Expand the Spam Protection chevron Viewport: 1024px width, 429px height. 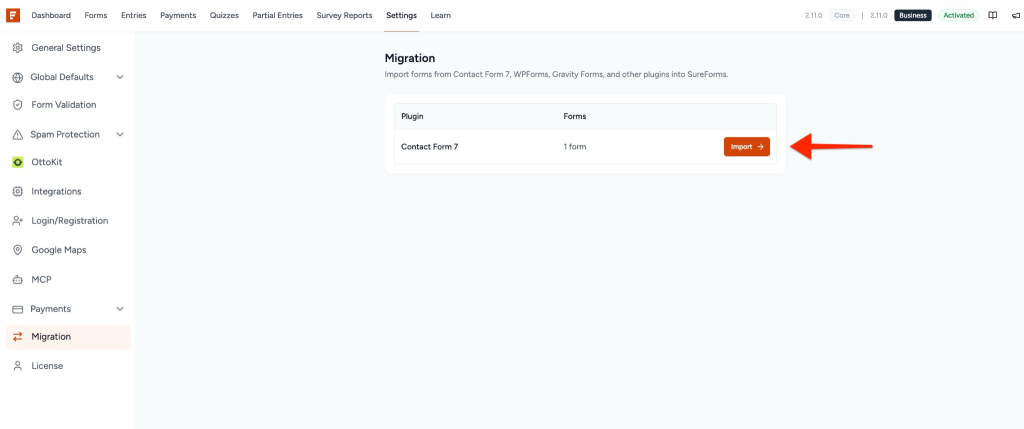coord(120,135)
